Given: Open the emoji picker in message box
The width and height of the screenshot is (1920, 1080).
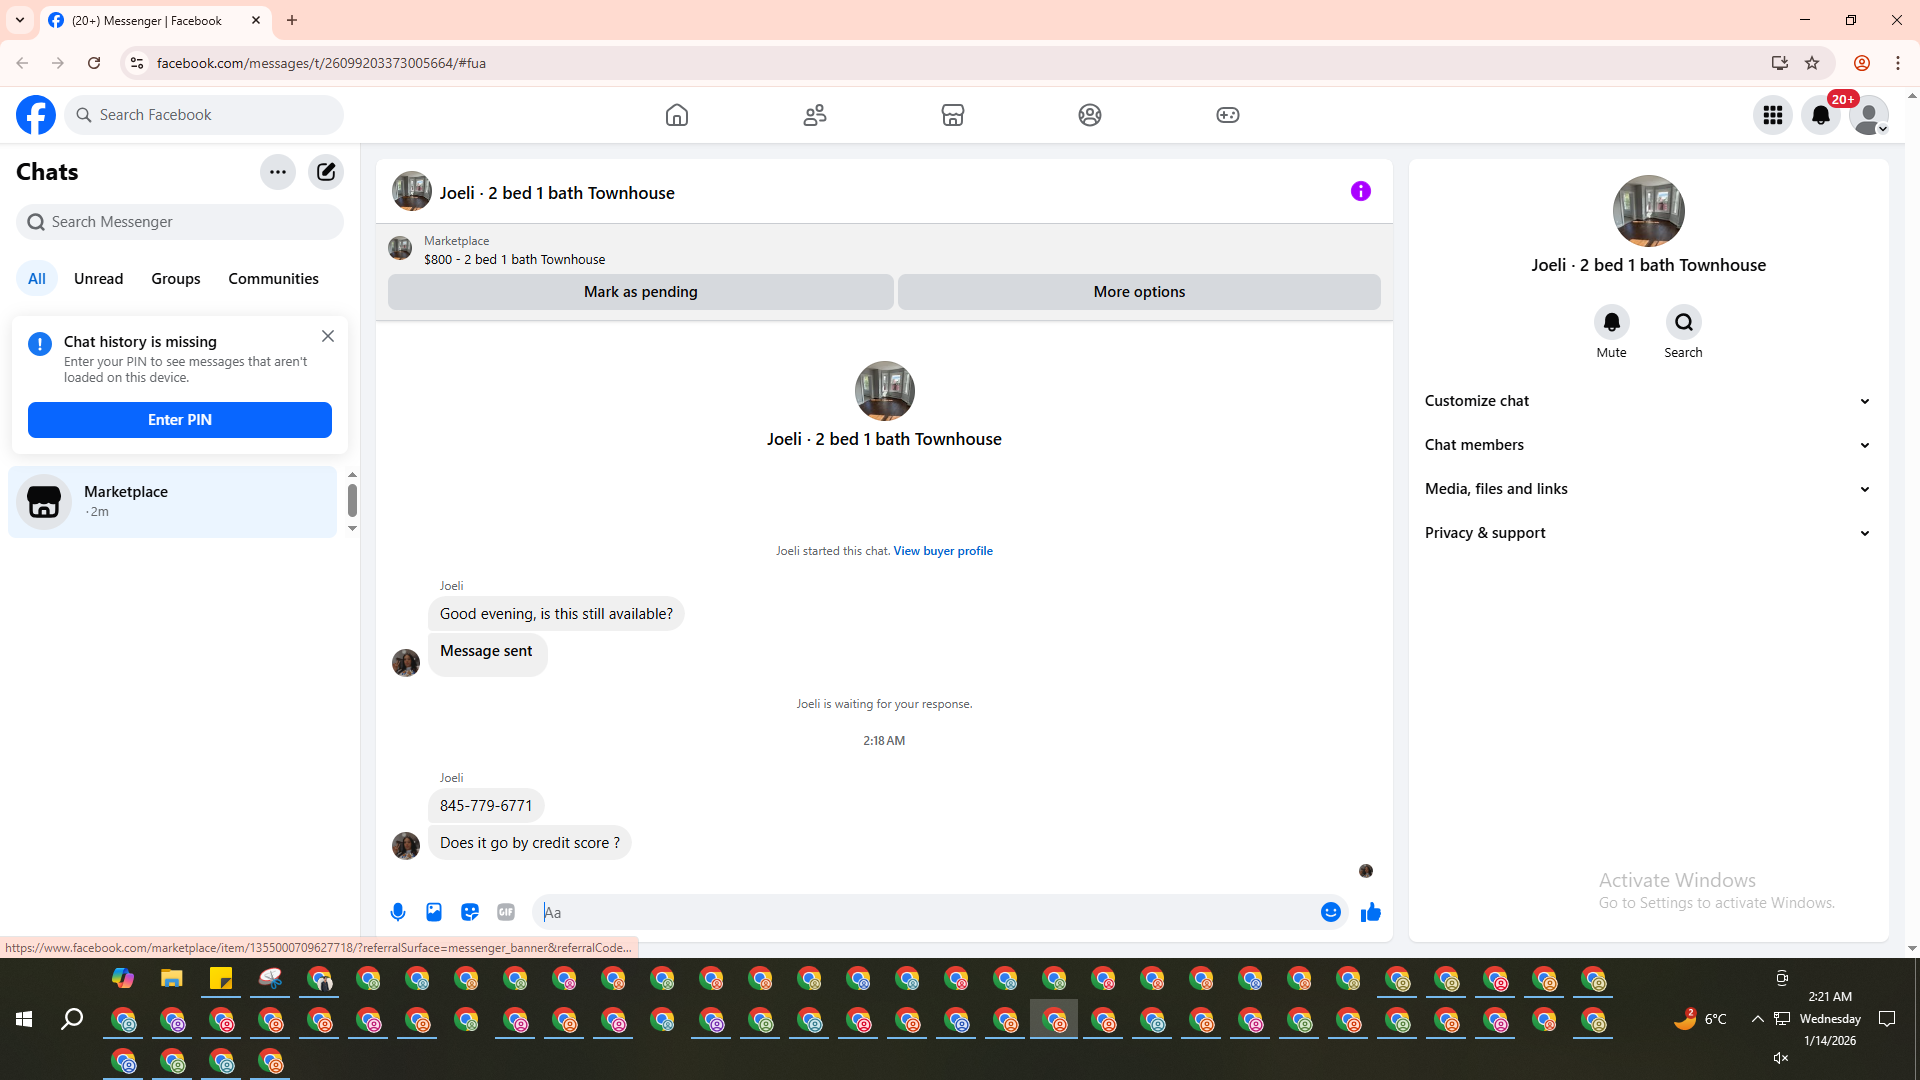Looking at the screenshot, I should 1330,912.
